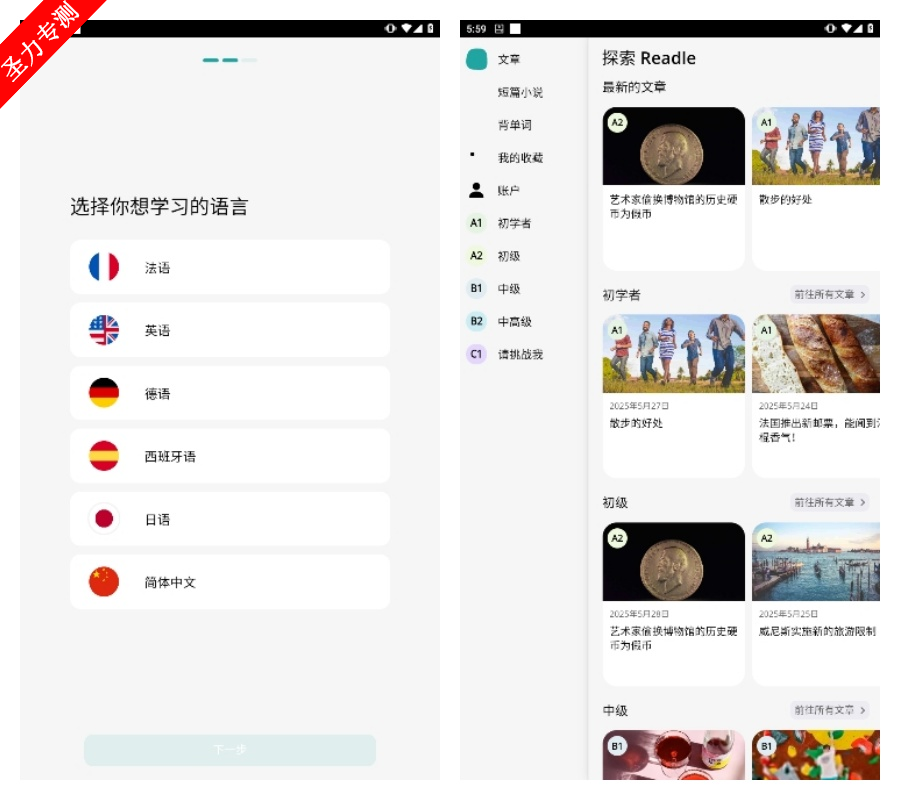Viewport: 900px width, 800px height.
Task: Click 前往所有文章 in the 初级 section
Action: click(x=829, y=502)
